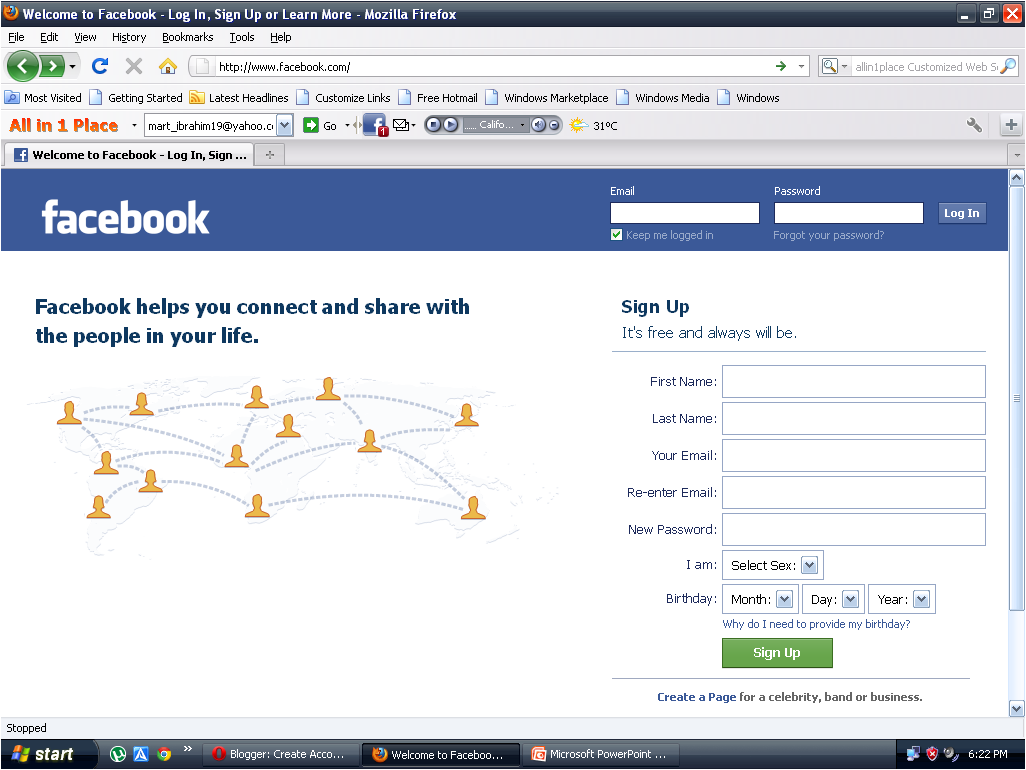This screenshot has width=1026, height=770.
Task: Stop the toolbar radio player
Action: point(434,124)
